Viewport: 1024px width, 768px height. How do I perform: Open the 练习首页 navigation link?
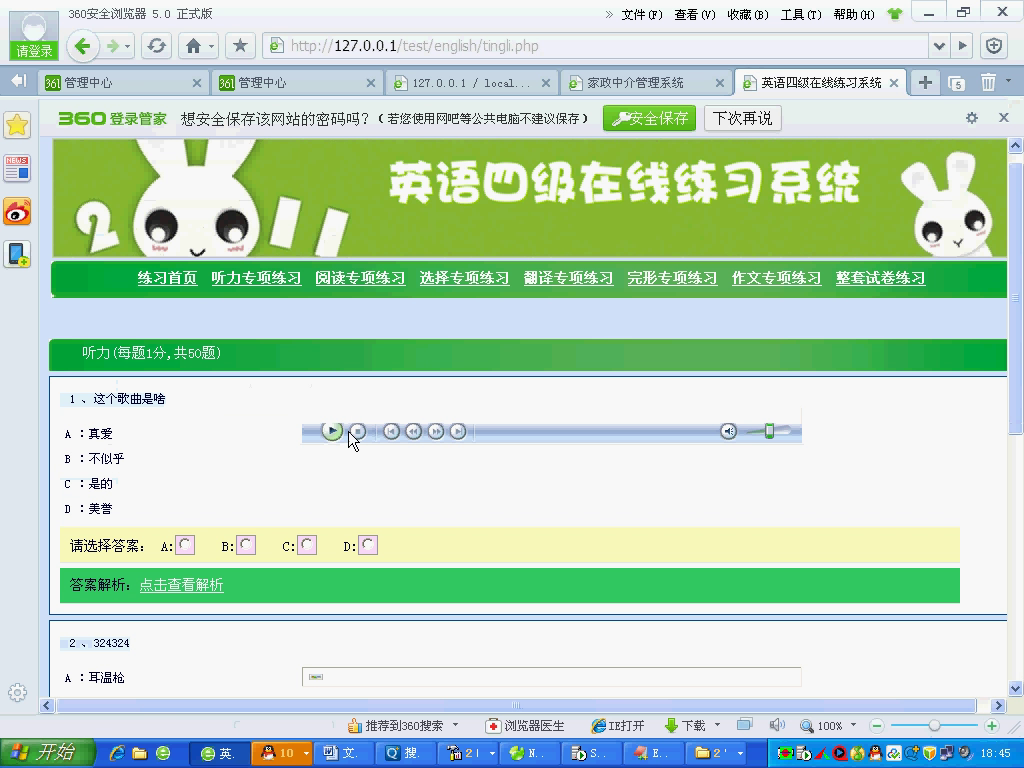(x=167, y=278)
